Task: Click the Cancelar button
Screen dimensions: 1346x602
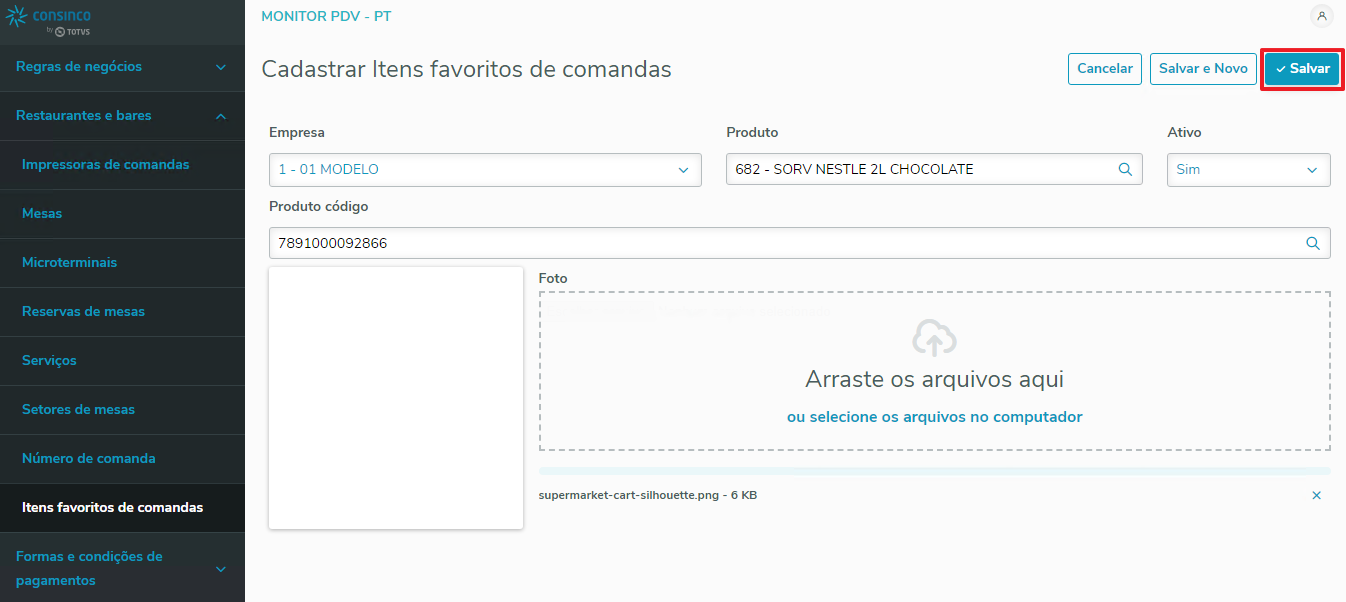Action: (x=1104, y=69)
